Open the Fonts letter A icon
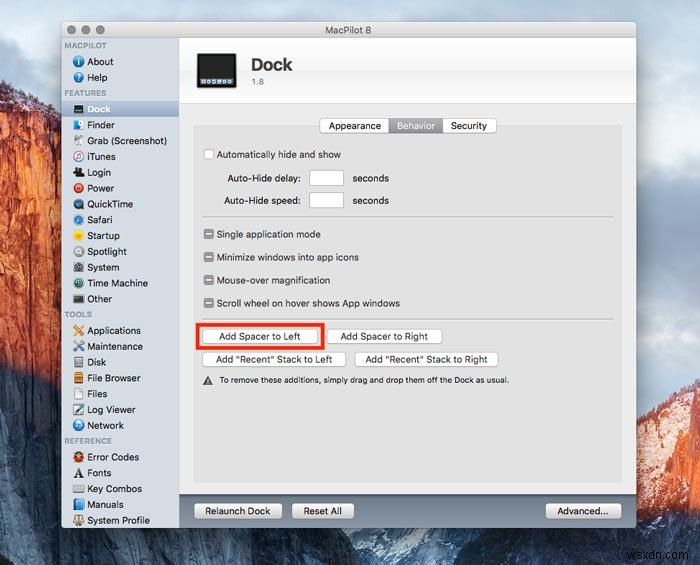Screen dimensions: 700x565 pyautogui.click(x=79, y=473)
